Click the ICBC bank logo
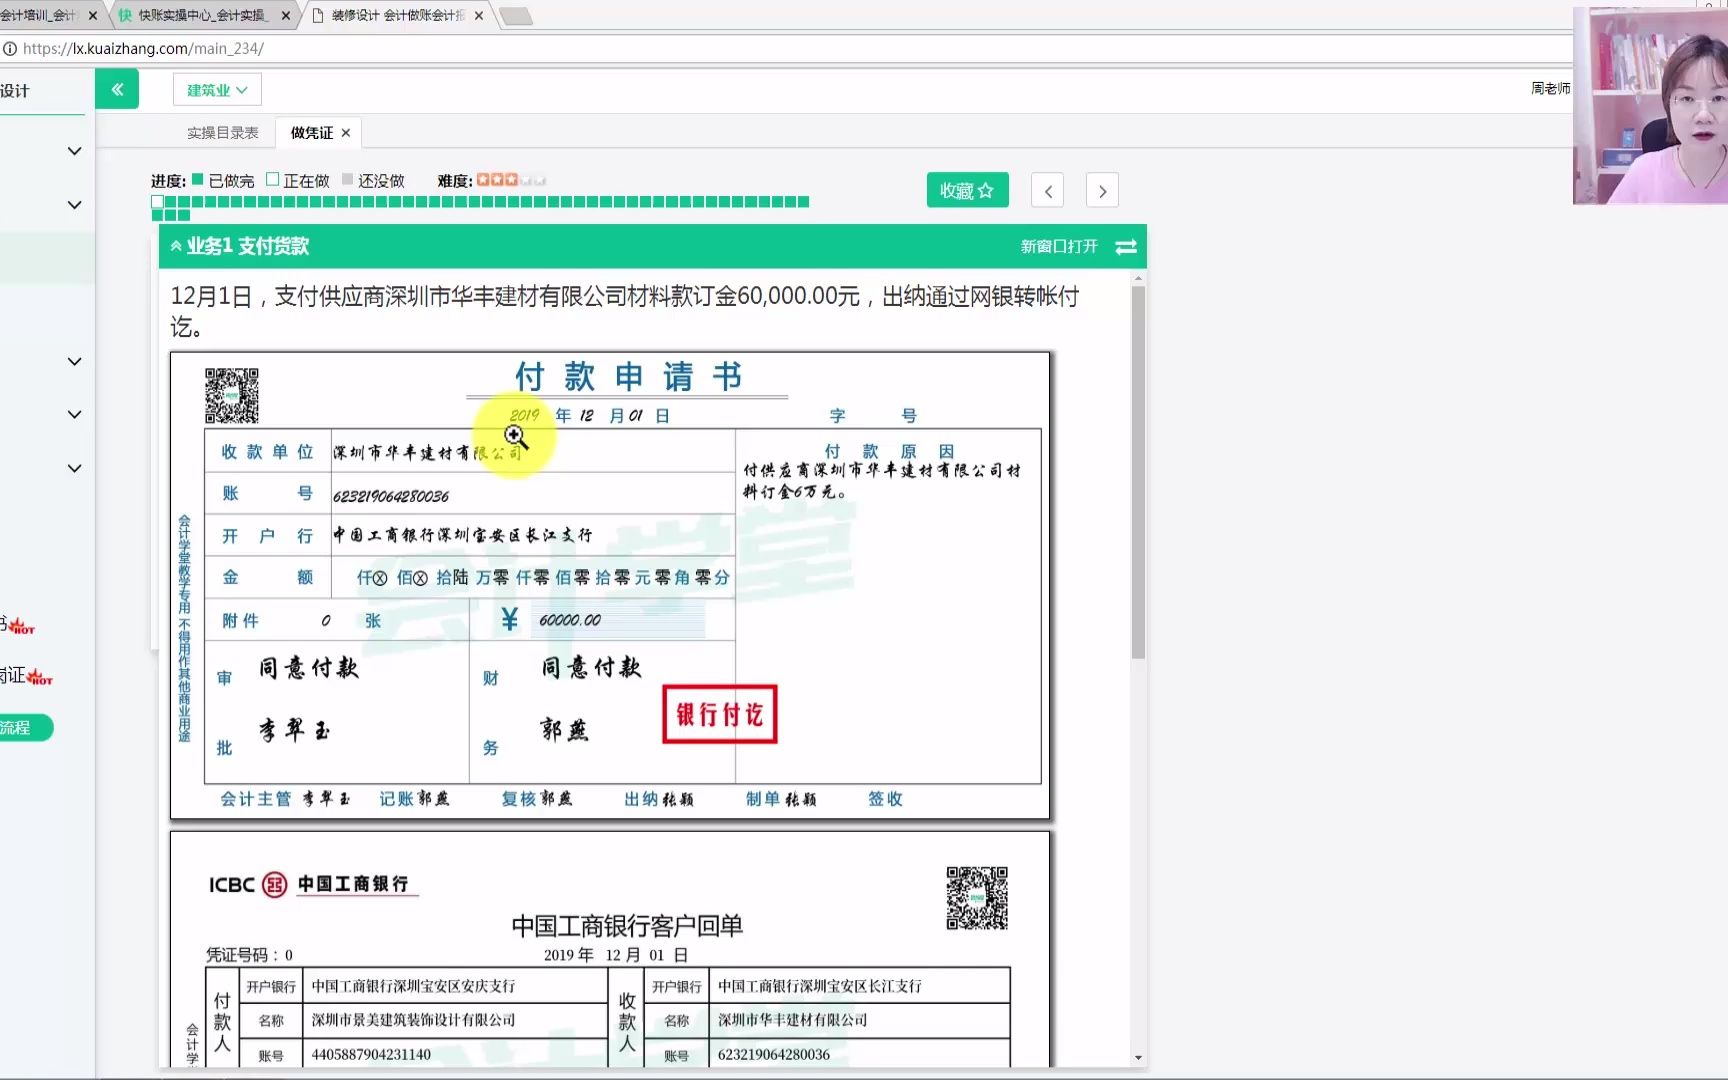The width and height of the screenshot is (1728, 1080). point(274,884)
